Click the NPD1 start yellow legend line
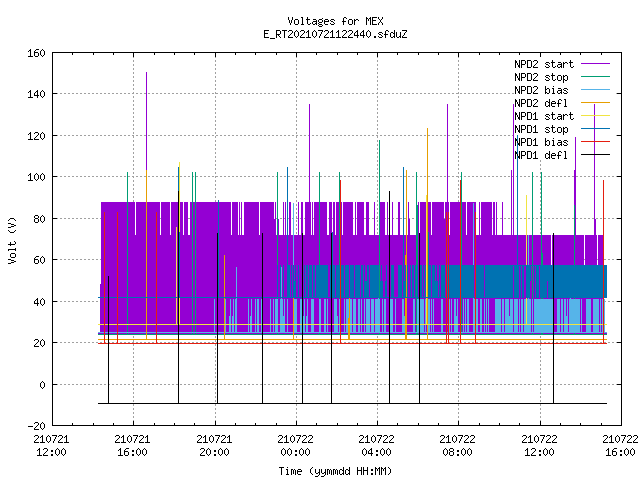Viewport: 640px width, 480px height. [x=595, y=116]
